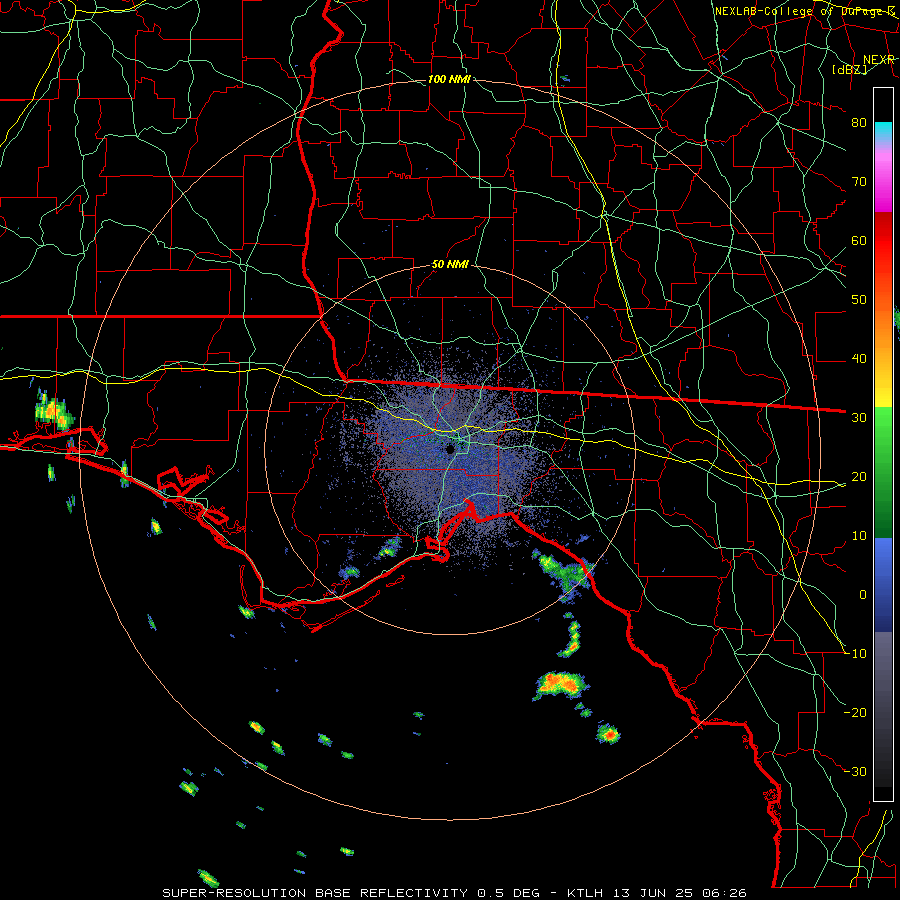Click the "[dBZ]" unit label above the scale
This screenshot has width=900, height=900.
pos(849,69)
